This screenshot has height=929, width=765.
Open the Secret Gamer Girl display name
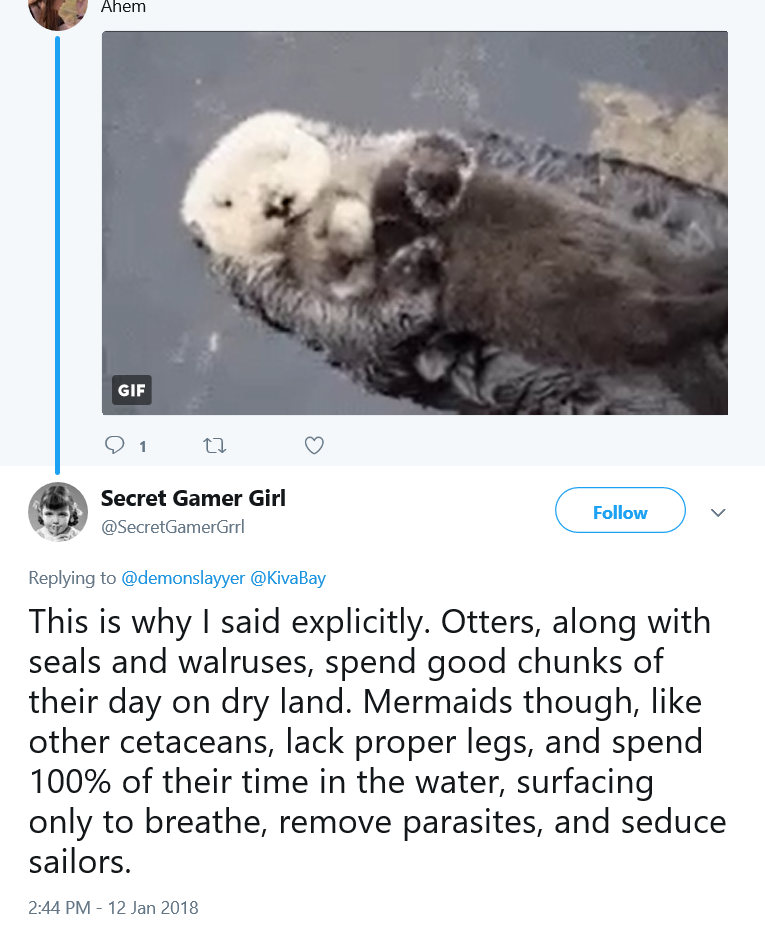193,498
